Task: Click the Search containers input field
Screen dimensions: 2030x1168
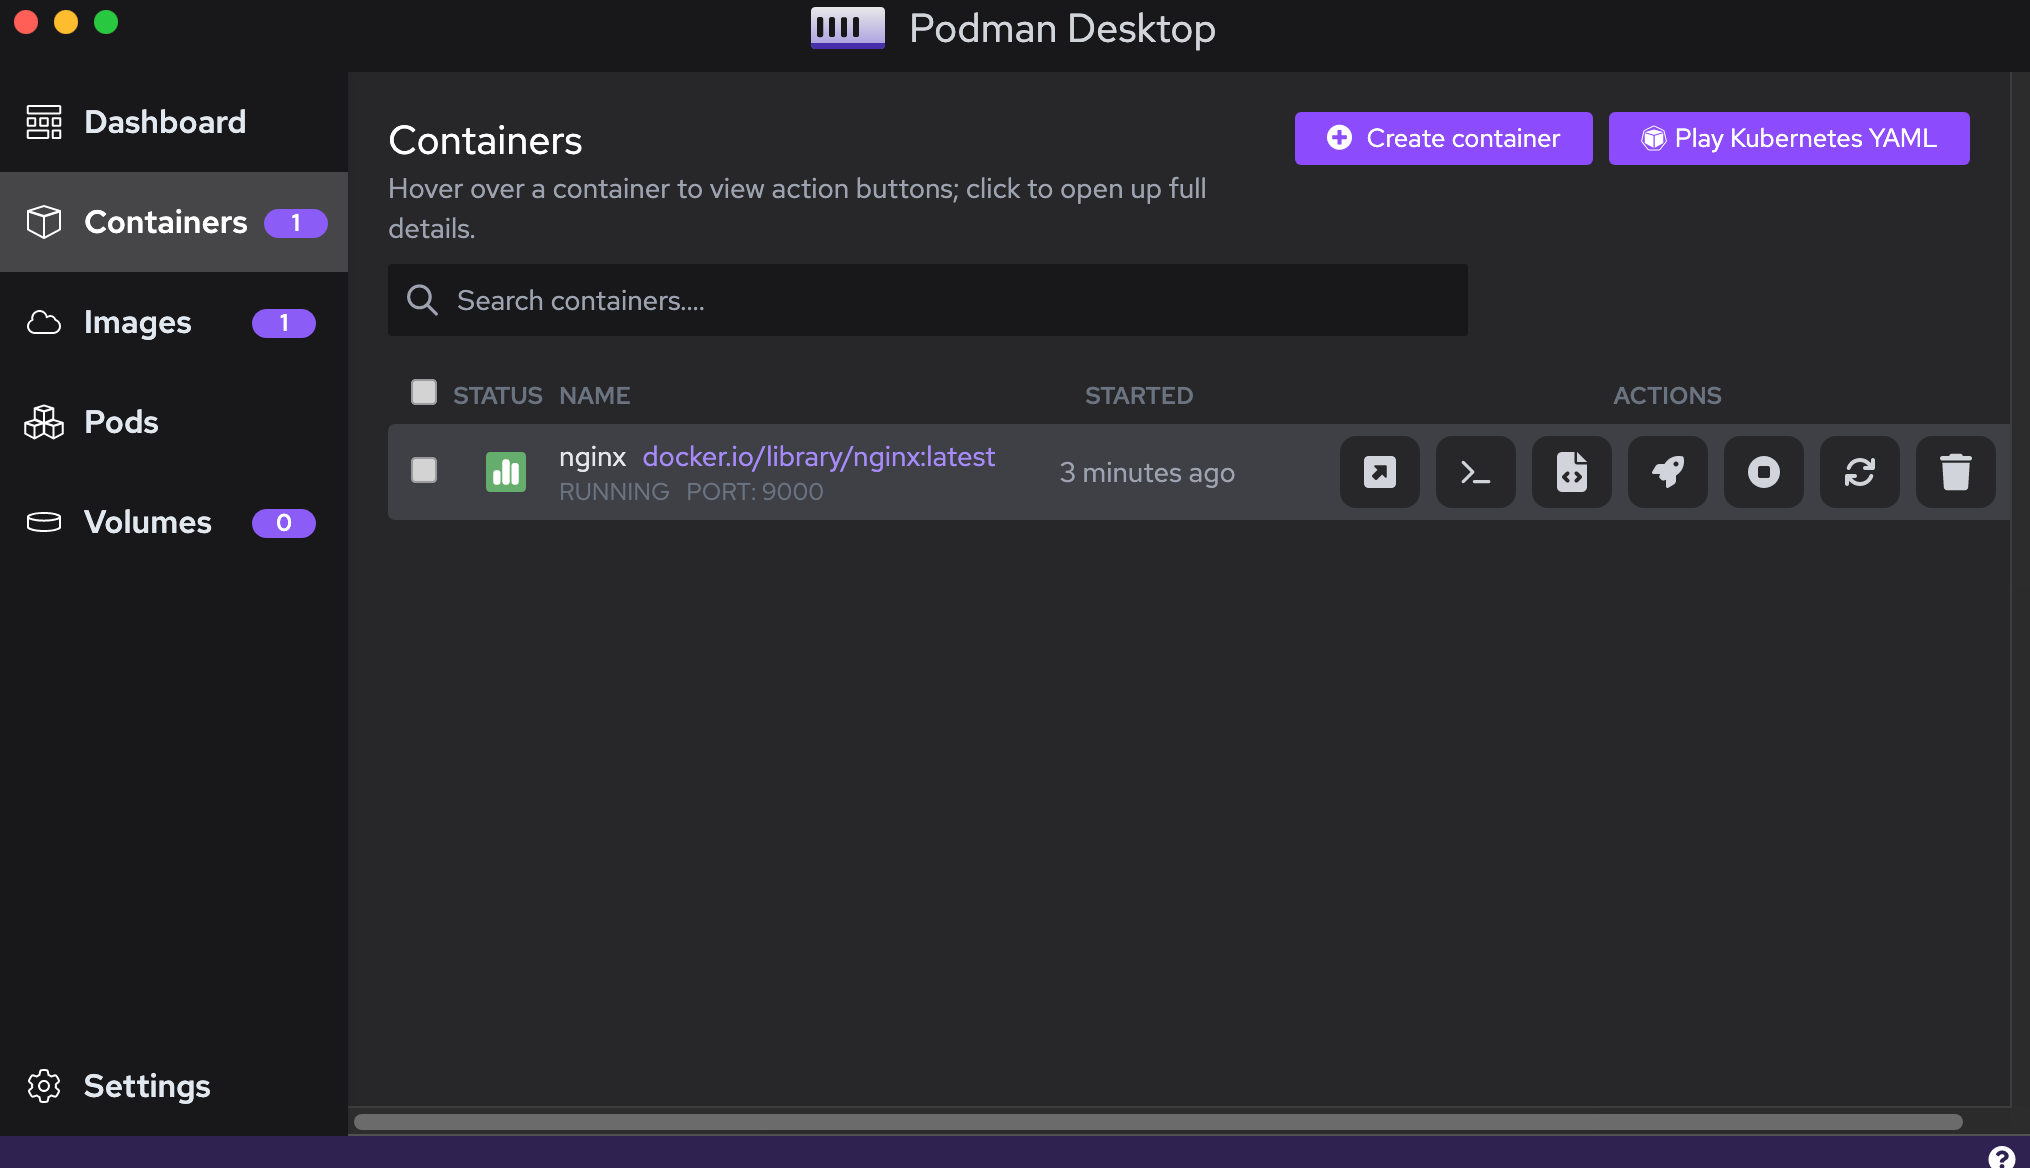Action: pos(927,300)
